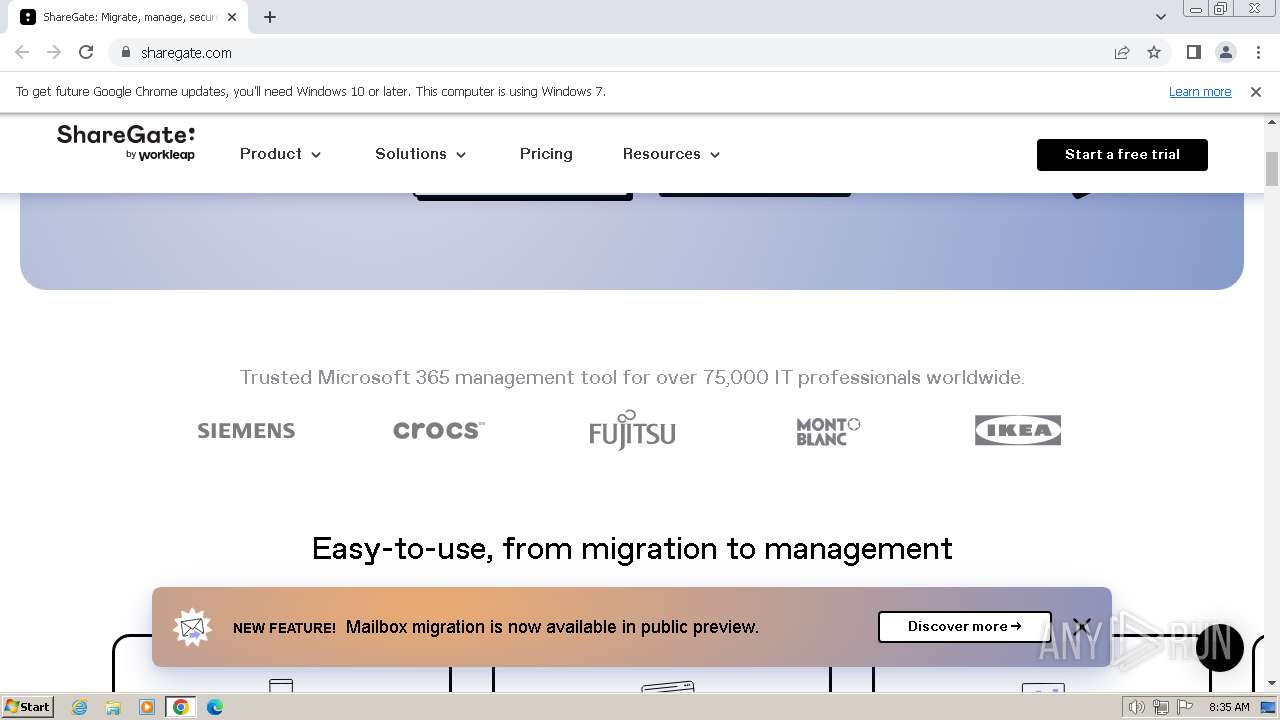Click the Siemens logo
Screen dimensions: 1280x720
coord(246,431)
